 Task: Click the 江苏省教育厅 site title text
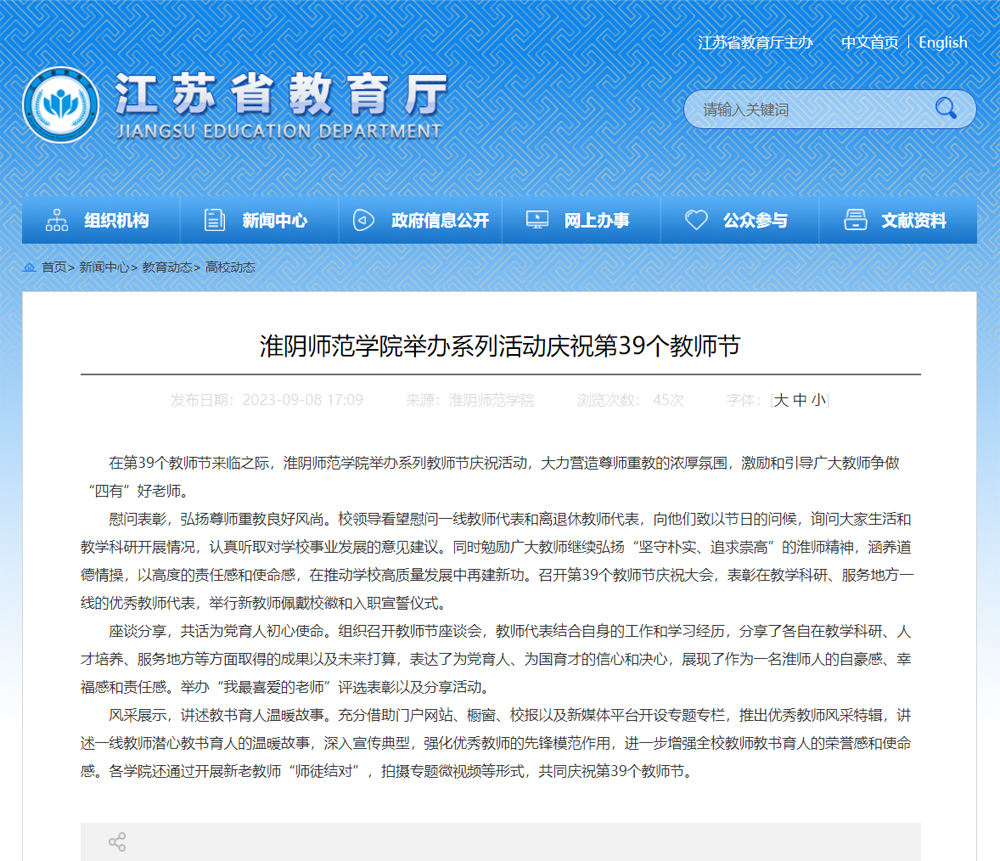pos(281,94)
